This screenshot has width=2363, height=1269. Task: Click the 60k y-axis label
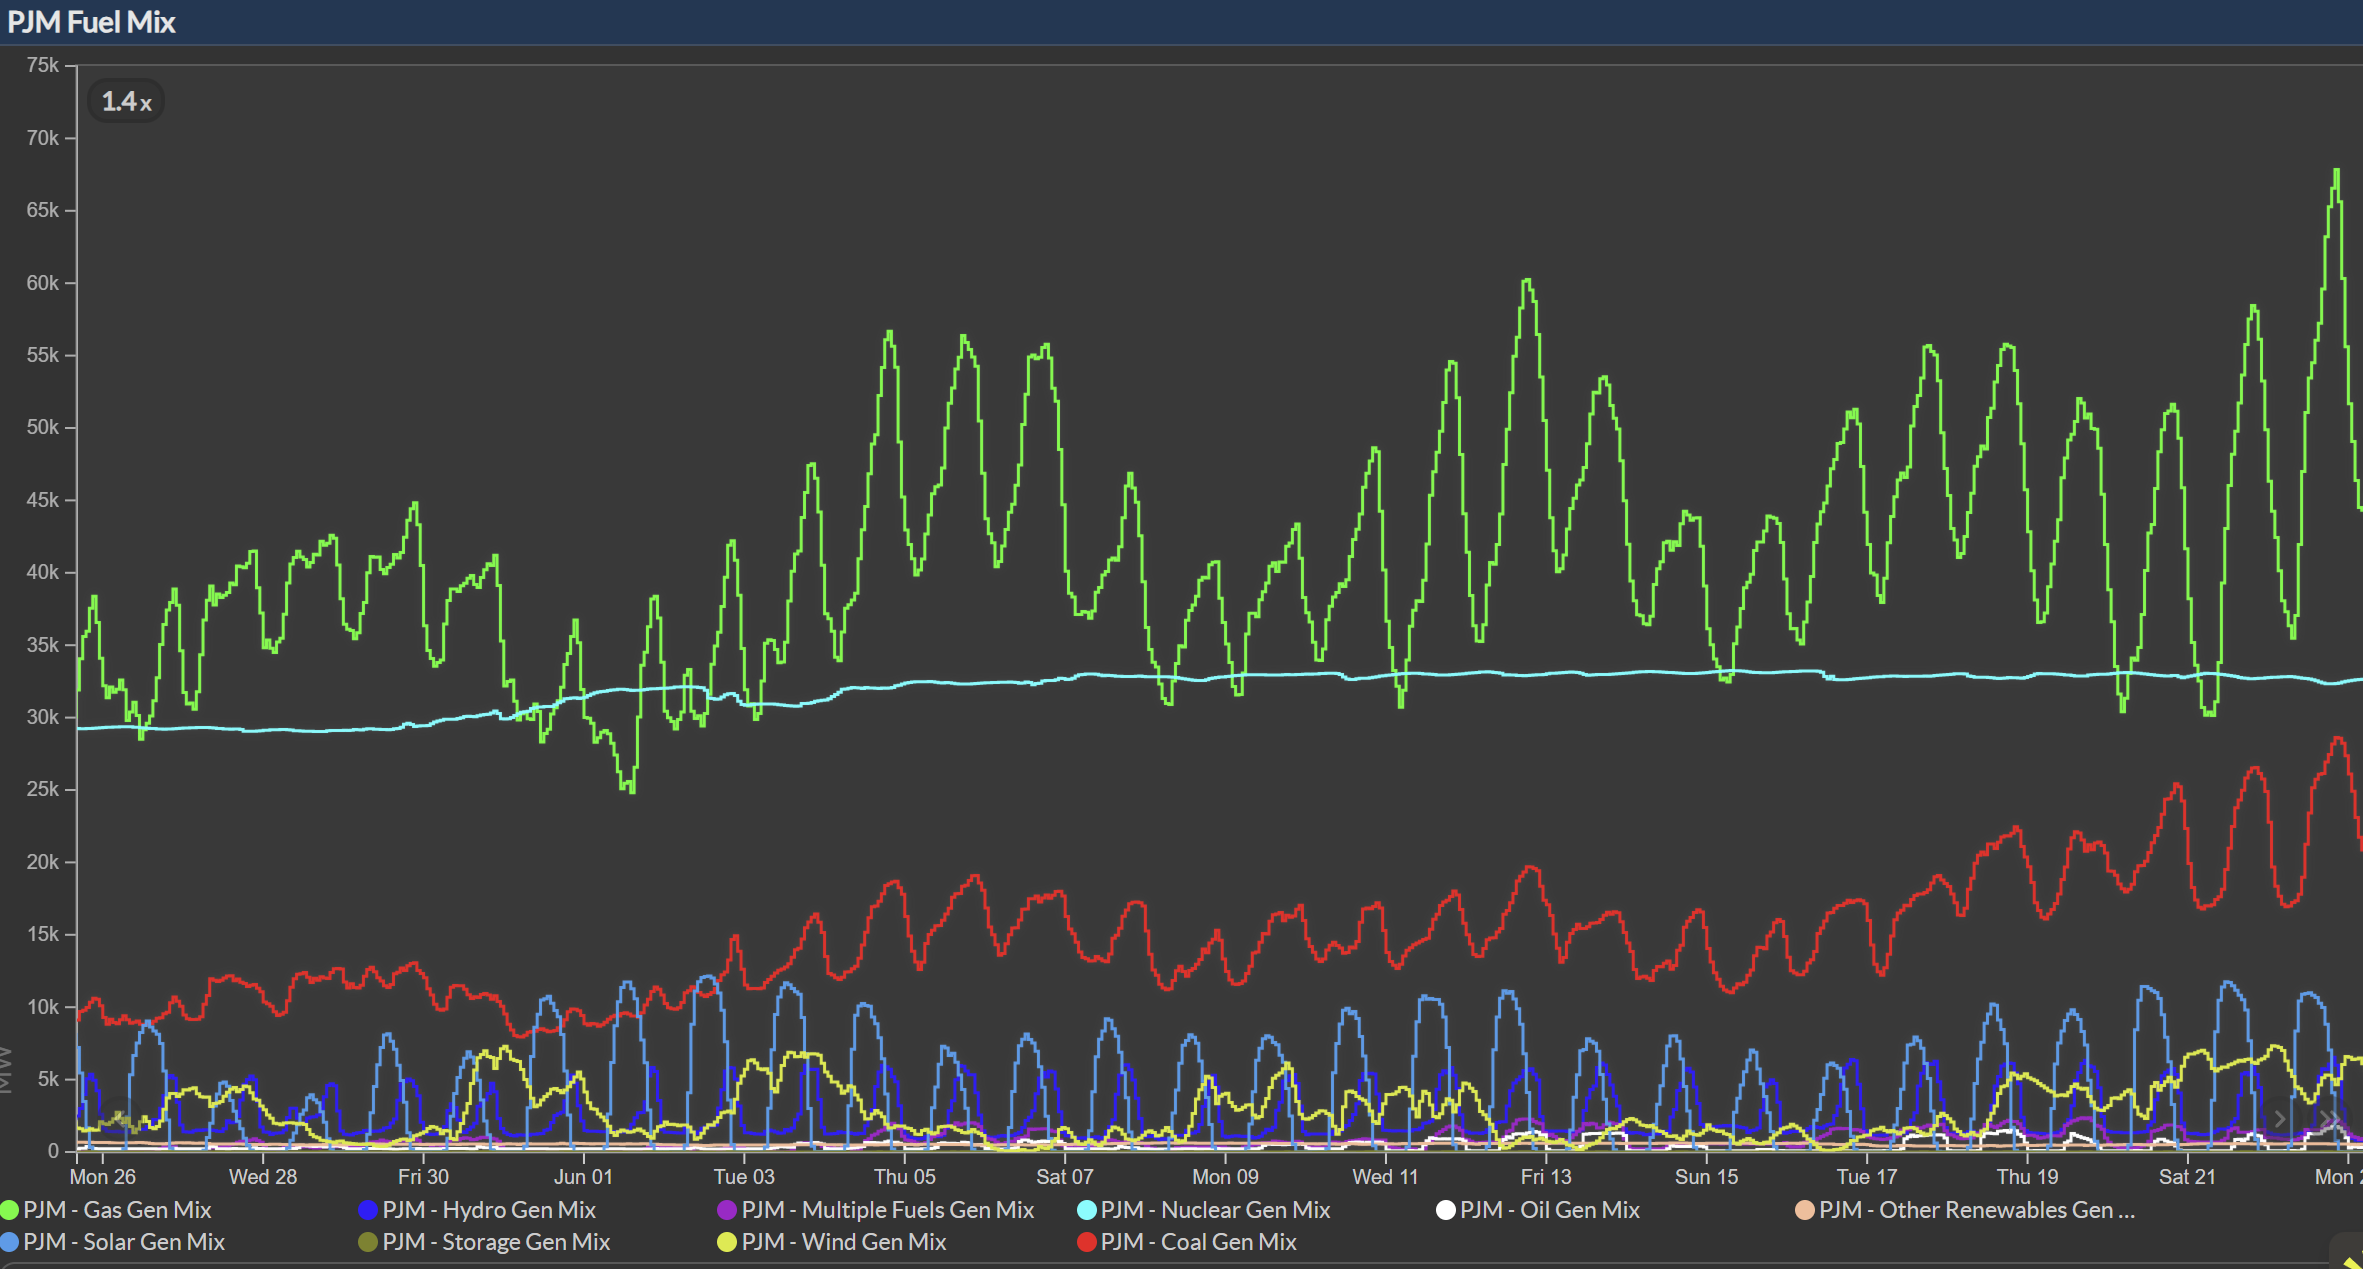(x=43, y=283)
